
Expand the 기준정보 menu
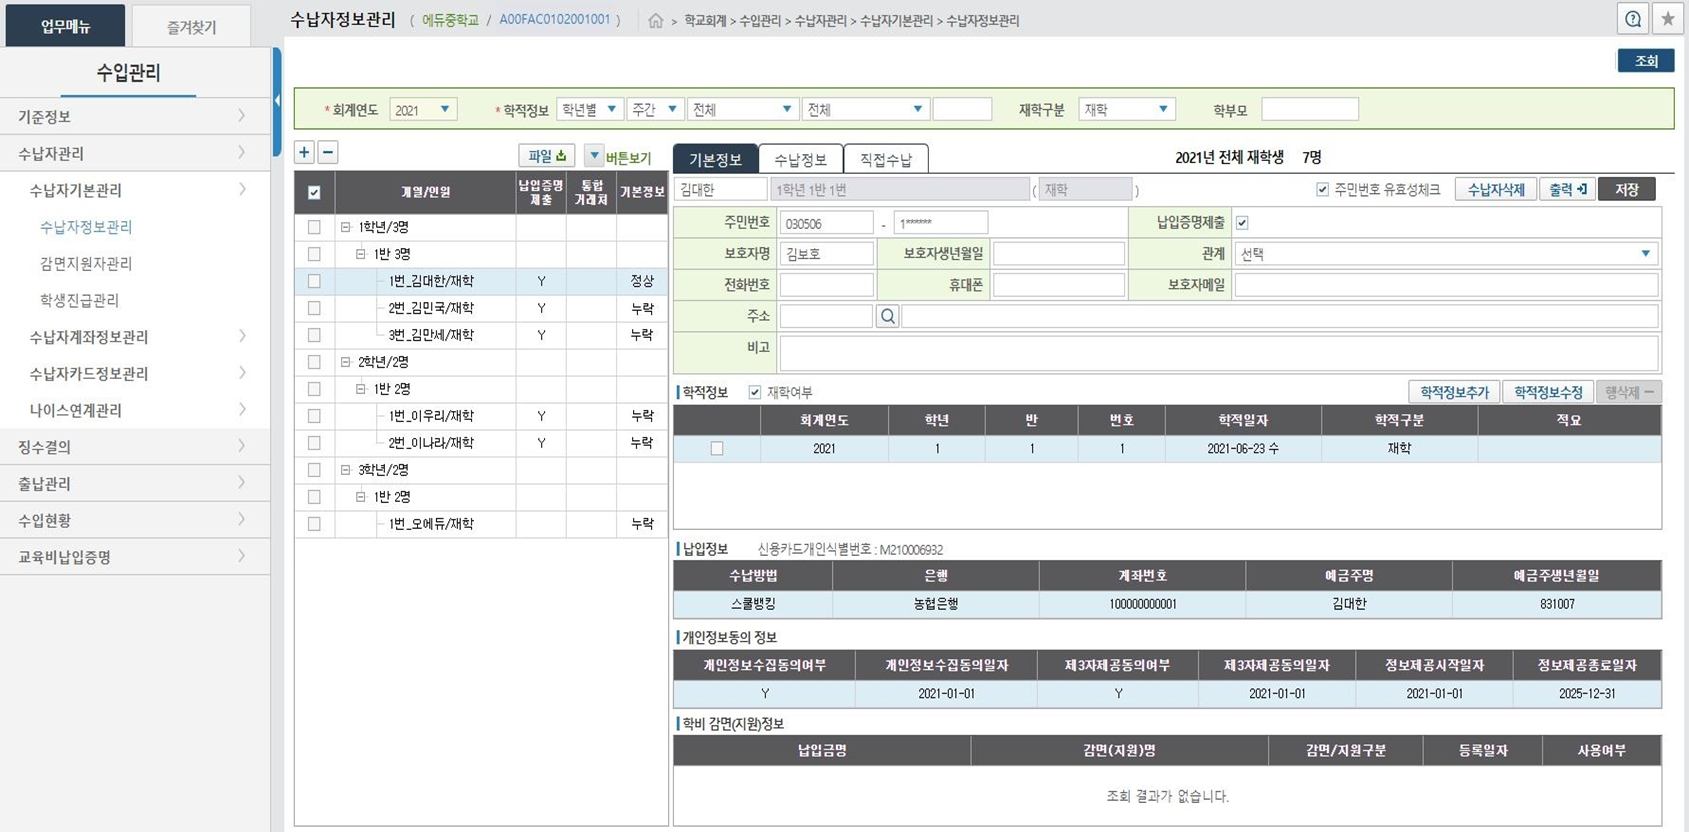click(x=135, y=117)
